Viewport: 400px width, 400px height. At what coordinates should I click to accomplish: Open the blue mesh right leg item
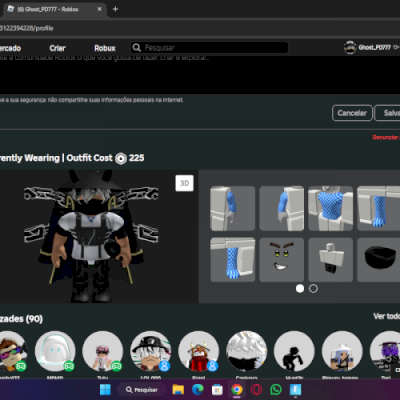pyautogui.click(x=233, y=260)
